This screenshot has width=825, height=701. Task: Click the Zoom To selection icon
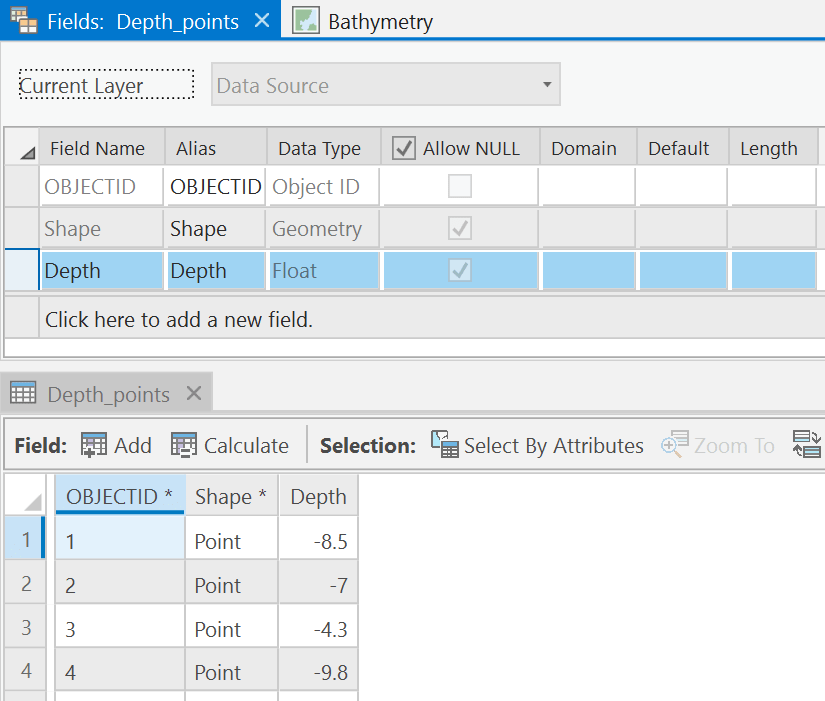coord(676,445)
